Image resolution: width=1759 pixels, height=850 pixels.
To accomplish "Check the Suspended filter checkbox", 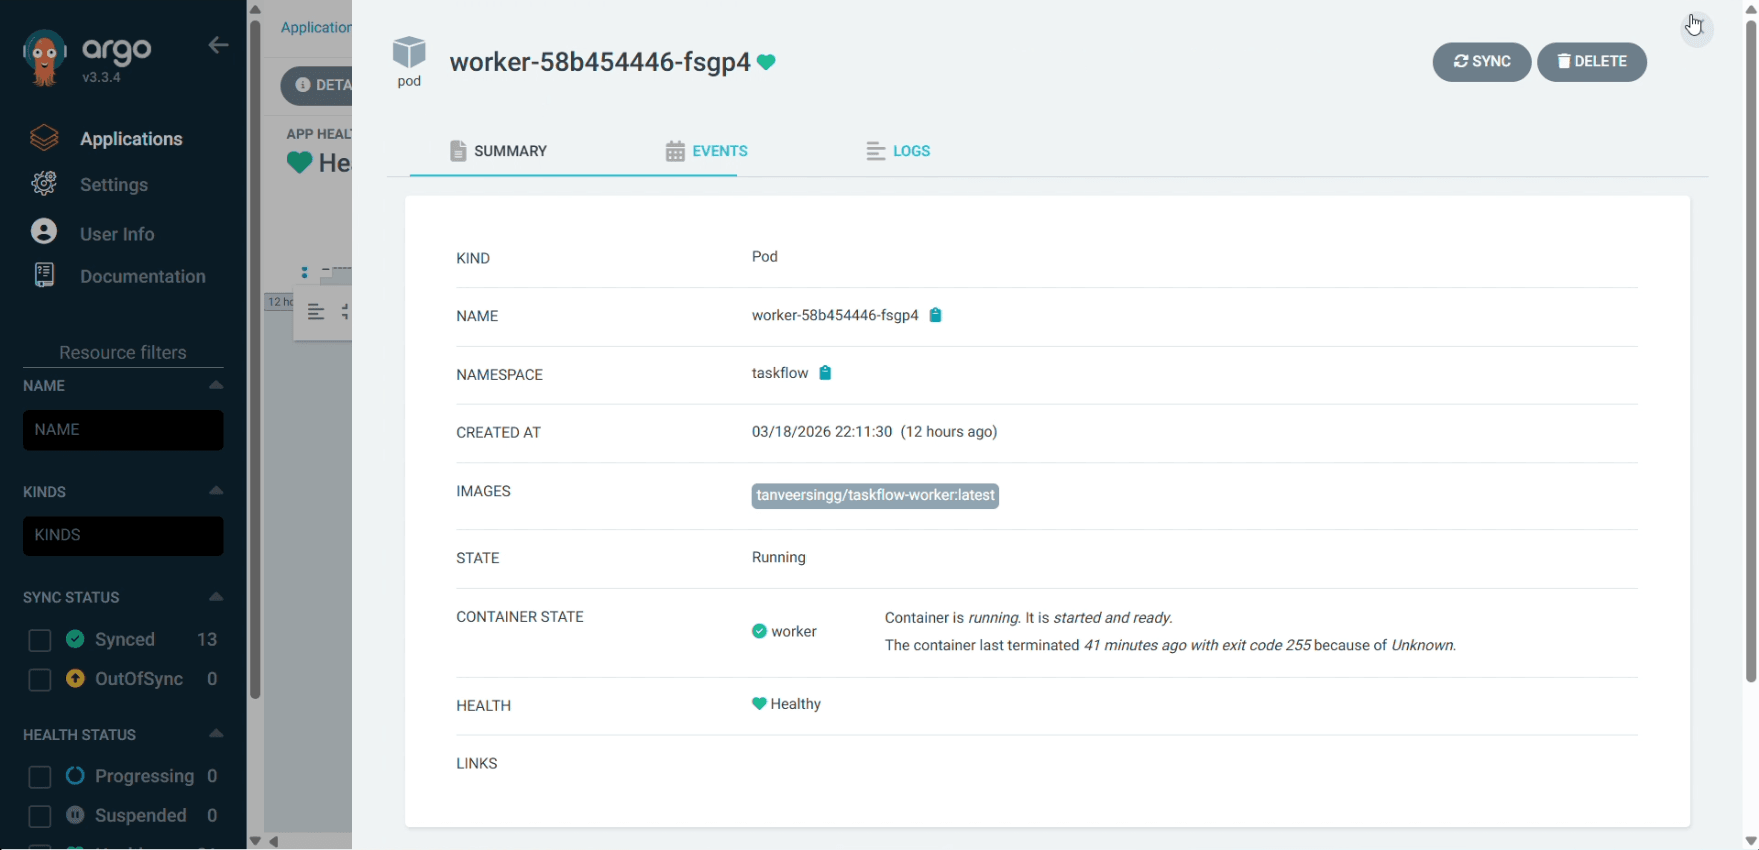I will pos(40,816).
